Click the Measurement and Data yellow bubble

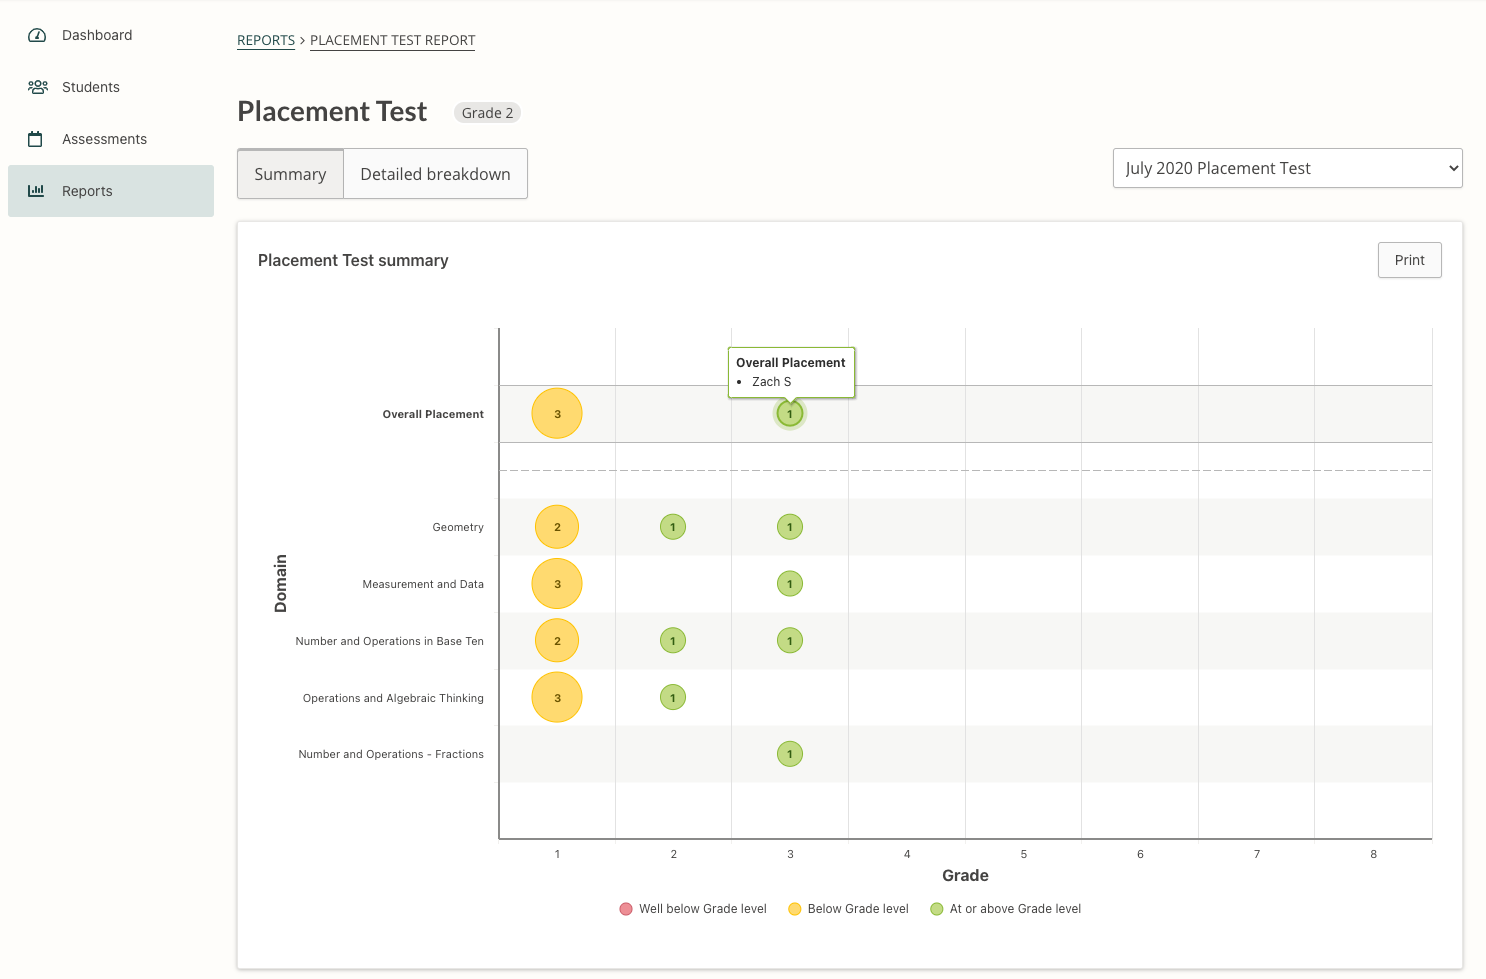click(557, 583)
